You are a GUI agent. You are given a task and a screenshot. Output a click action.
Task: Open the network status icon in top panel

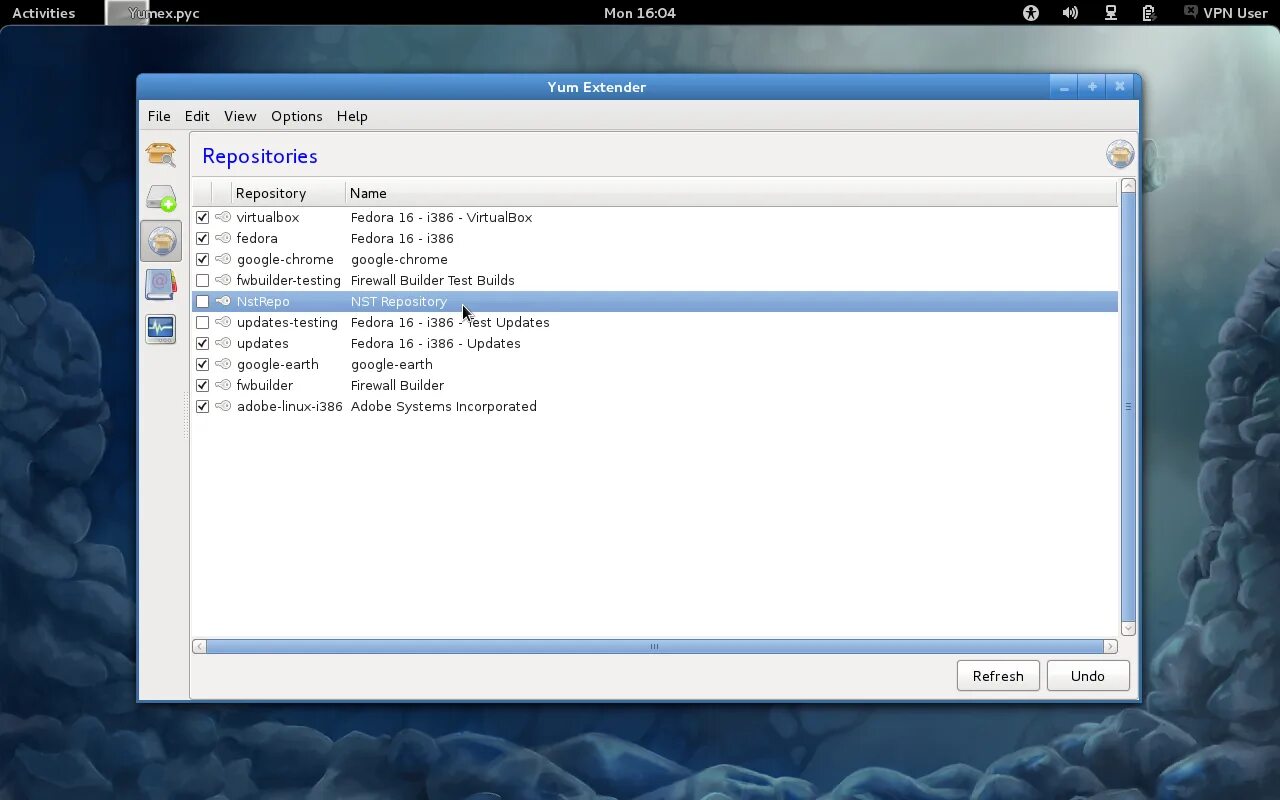1110,13
